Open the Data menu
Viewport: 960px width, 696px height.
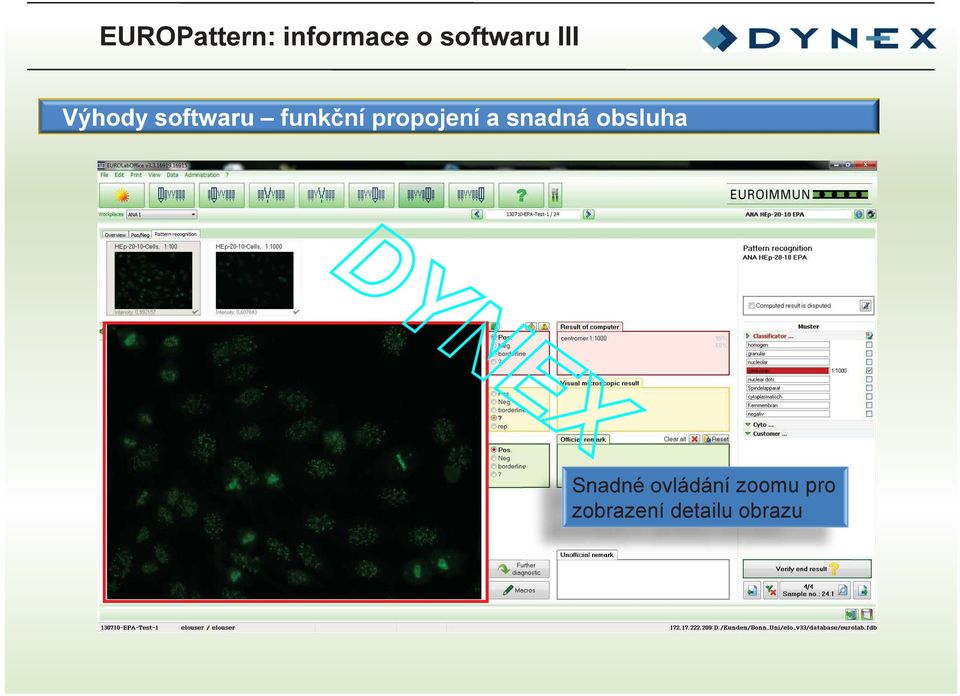click(x=173, y=175)
